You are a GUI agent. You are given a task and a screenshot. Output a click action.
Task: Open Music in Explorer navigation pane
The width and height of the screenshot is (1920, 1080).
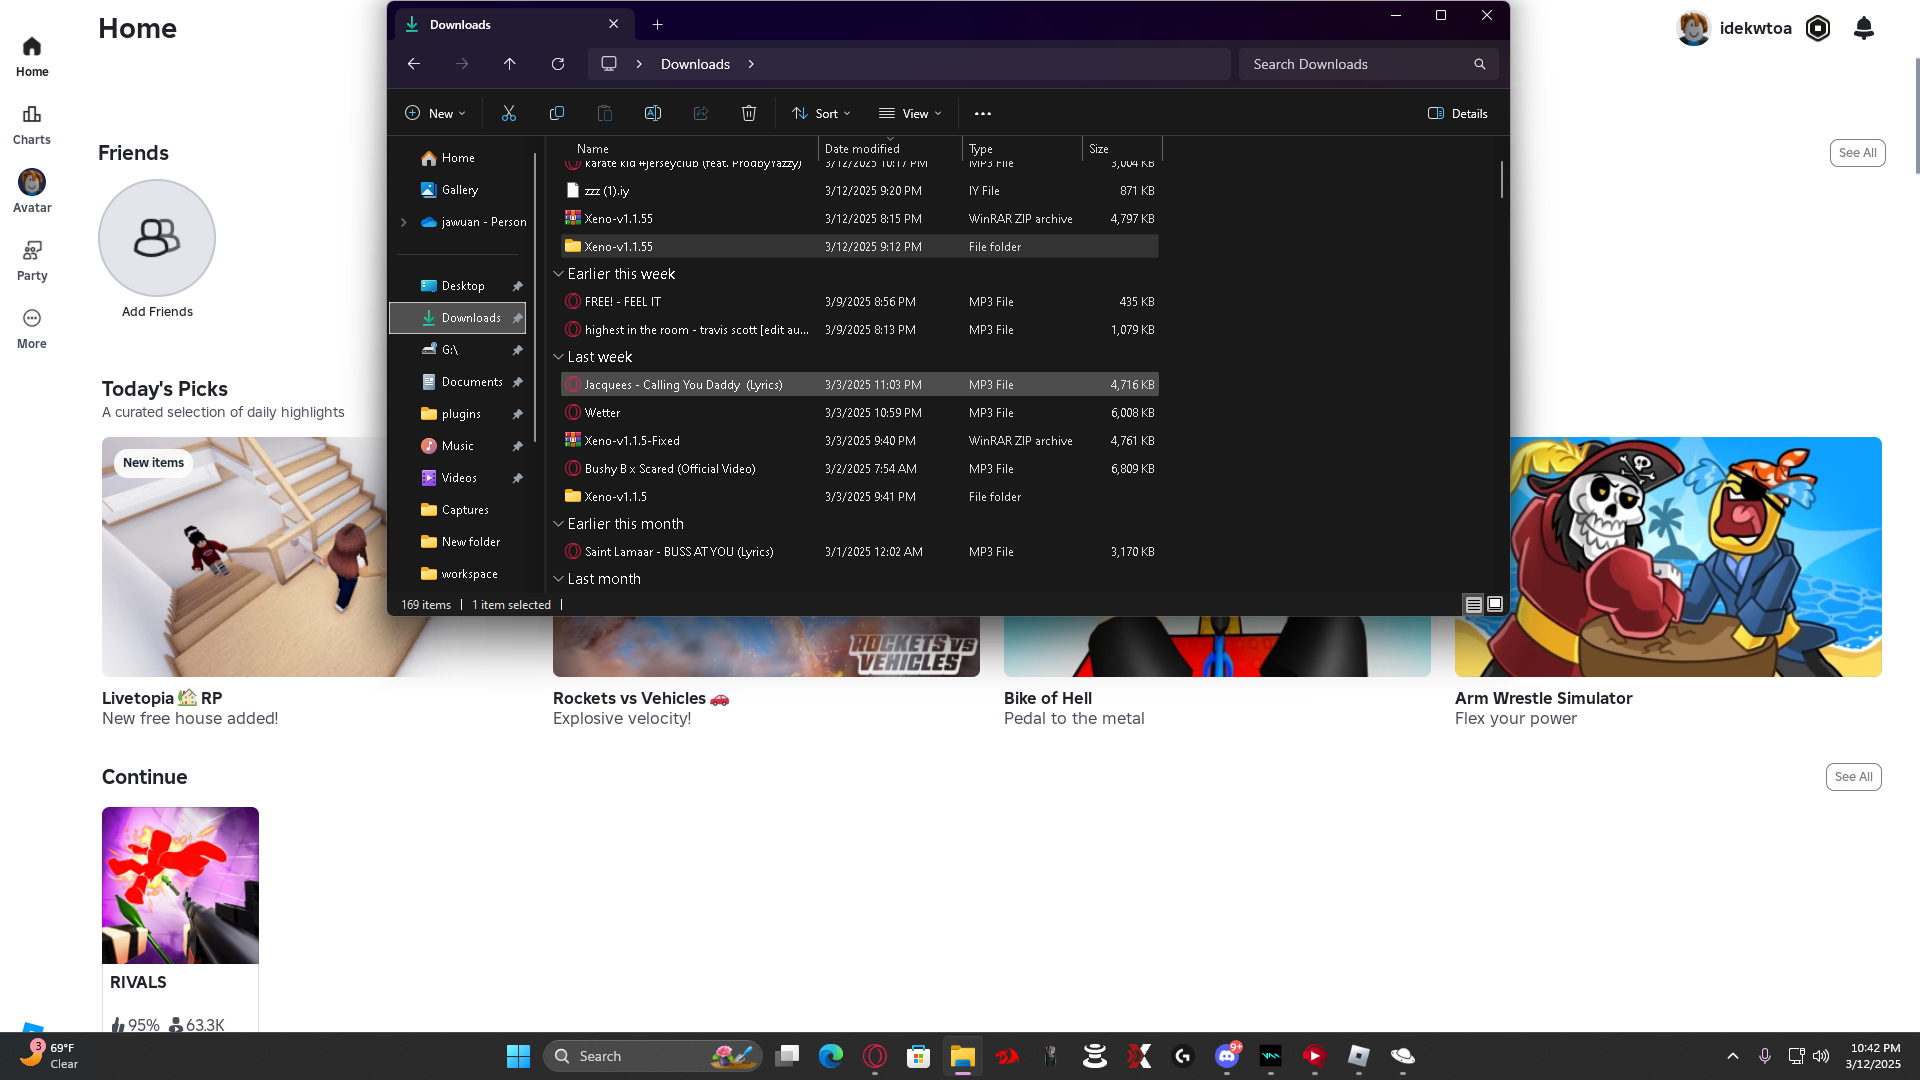click(x=458, y=446)
